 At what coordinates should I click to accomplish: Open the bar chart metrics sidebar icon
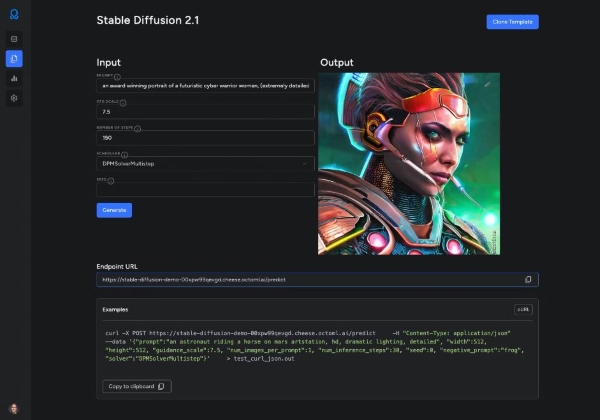(x=14, y=78)
